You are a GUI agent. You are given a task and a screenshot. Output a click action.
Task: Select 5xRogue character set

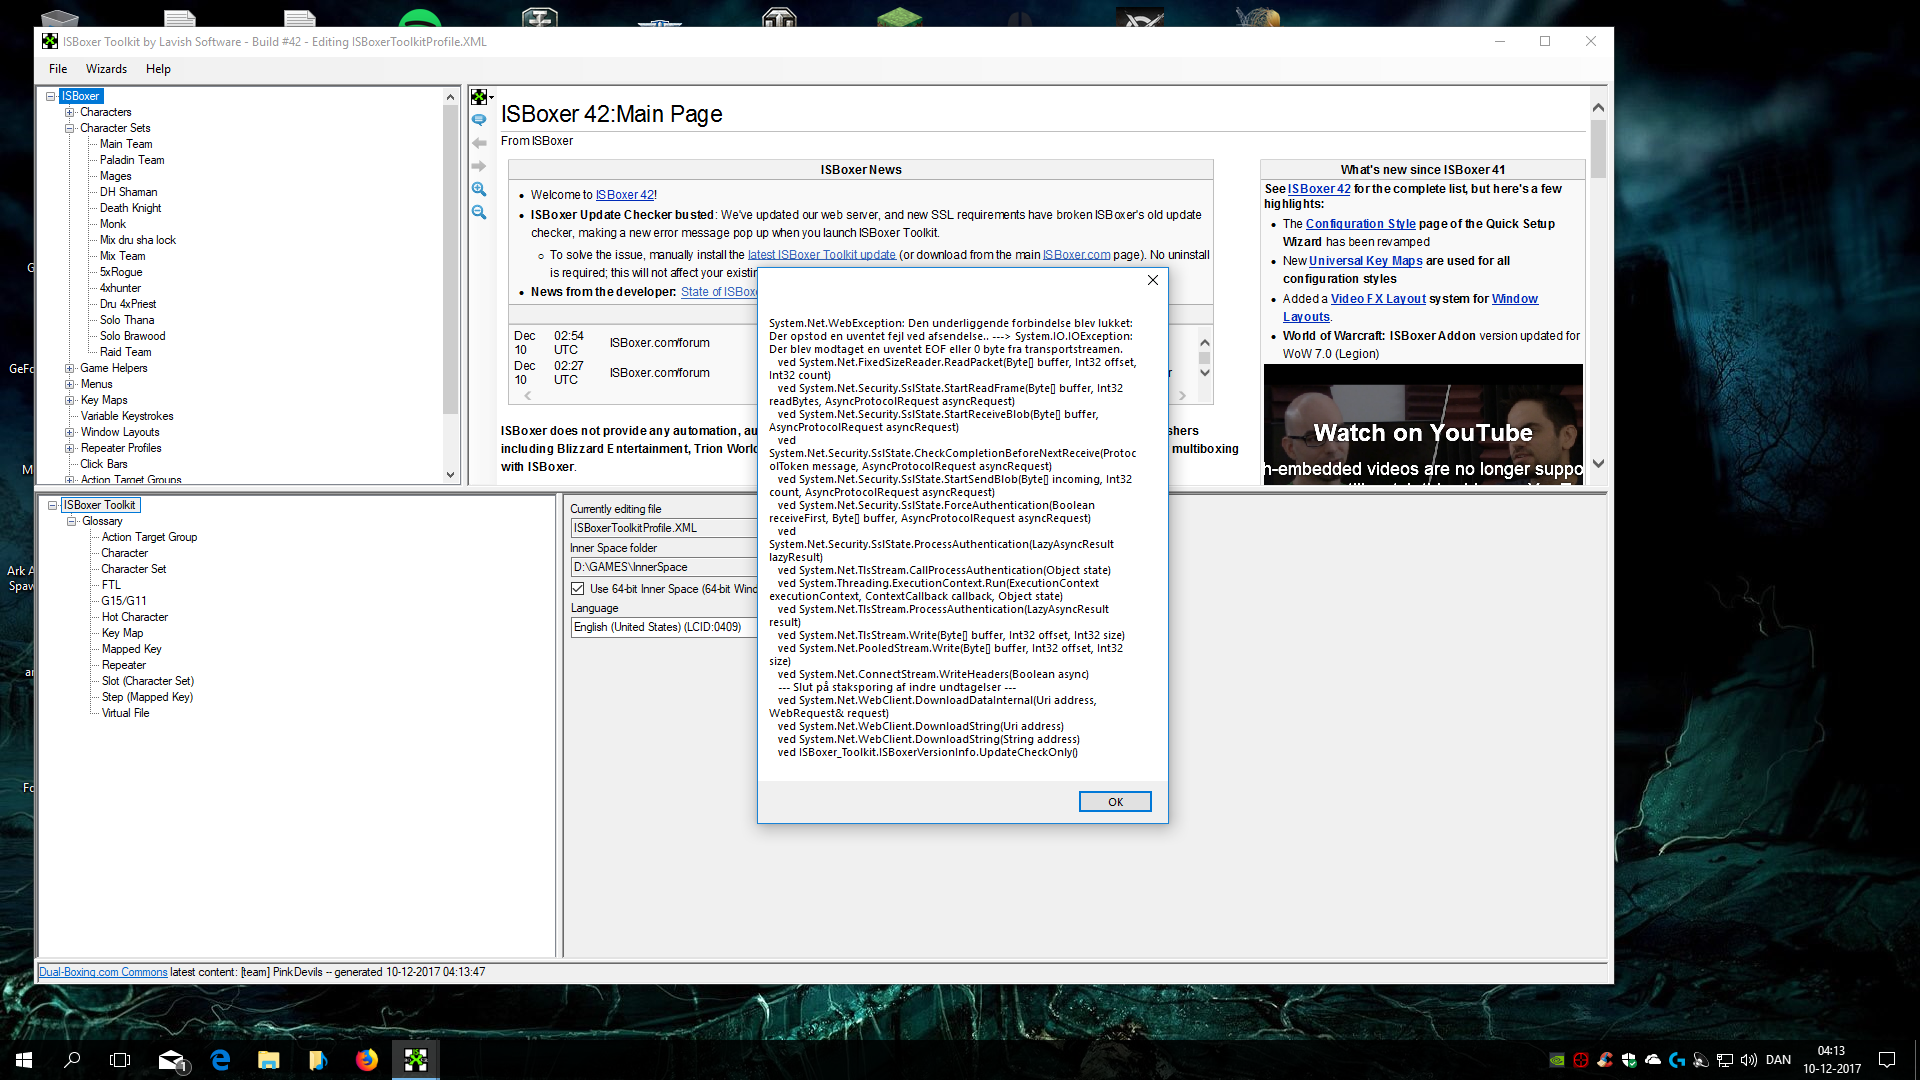pos(121,272)
